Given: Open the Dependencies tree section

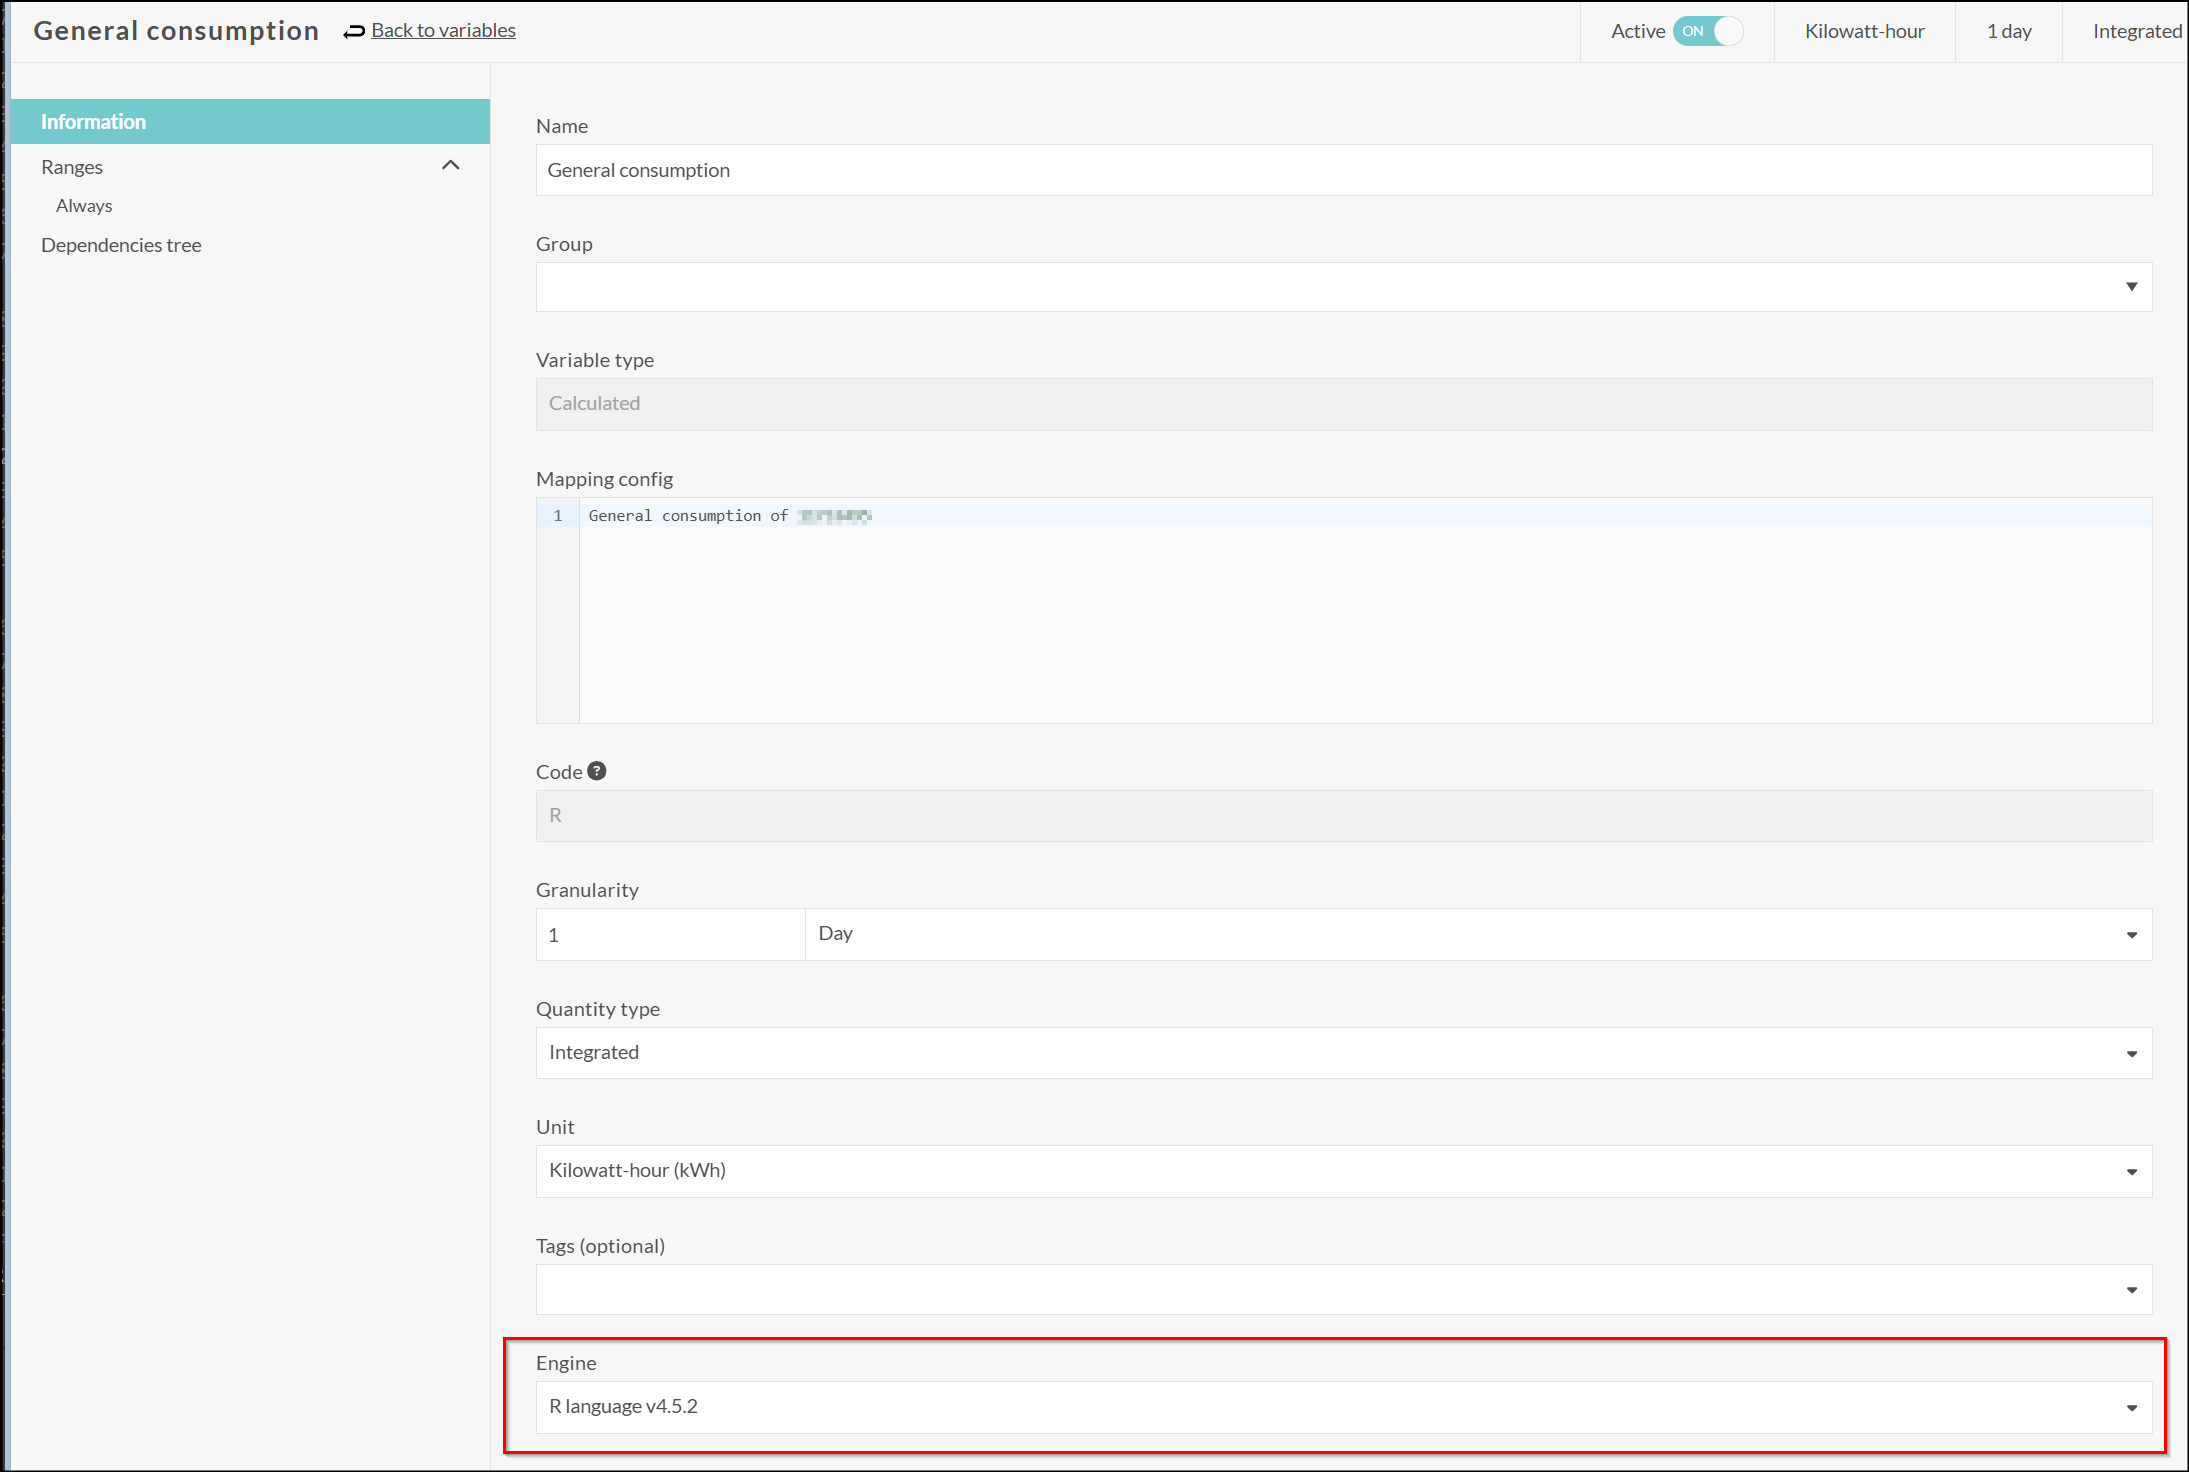Looking at the screenshot, I should (x=121, y=245).
